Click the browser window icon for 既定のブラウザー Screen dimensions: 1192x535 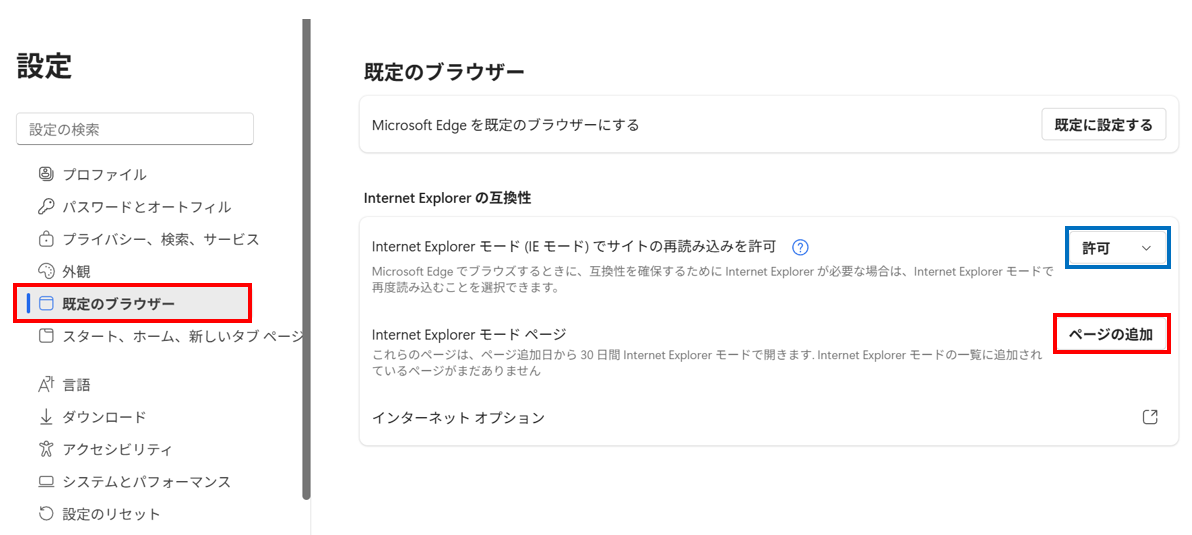(46, 305)
